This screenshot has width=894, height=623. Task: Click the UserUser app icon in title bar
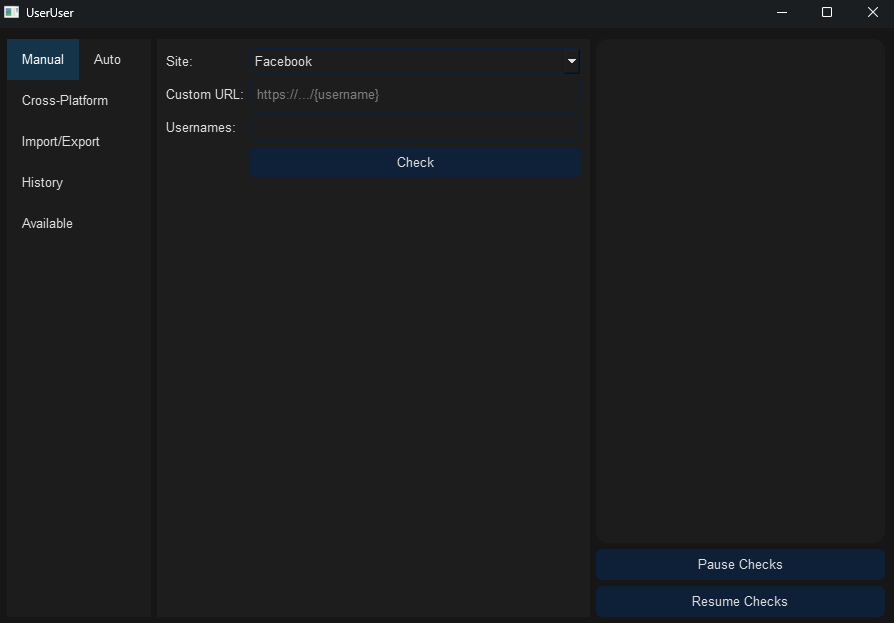[11, 13]
